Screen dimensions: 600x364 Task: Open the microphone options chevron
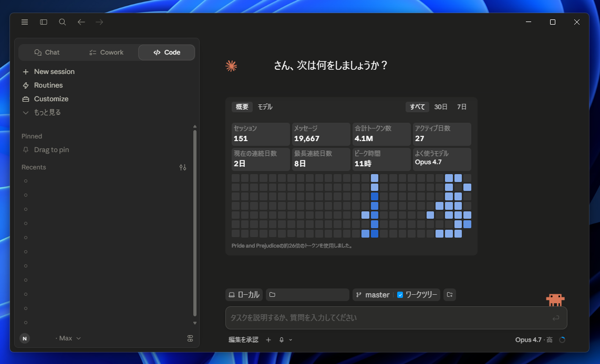[290, 340]
